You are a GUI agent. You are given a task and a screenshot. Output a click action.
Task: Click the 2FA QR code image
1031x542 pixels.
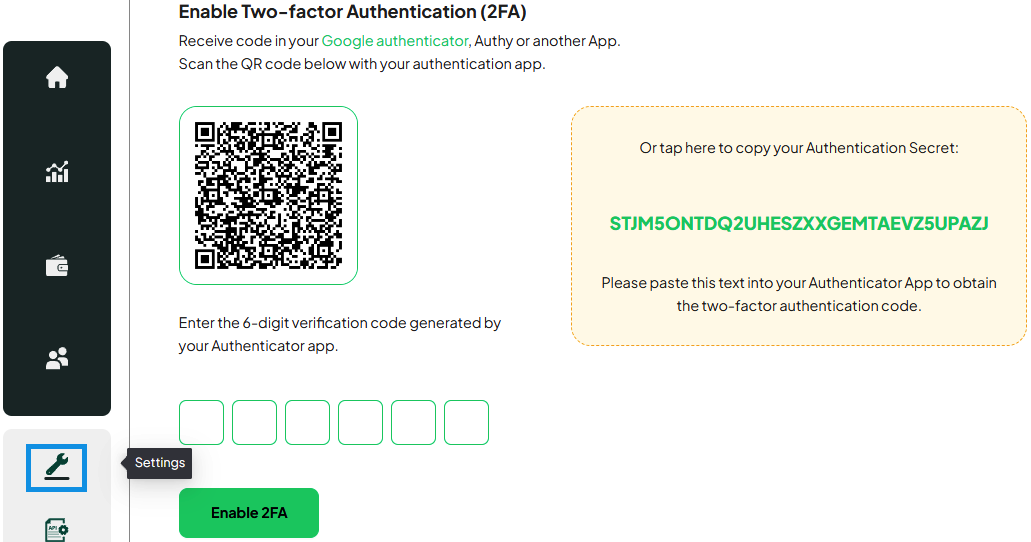pyautogui.click(x=268, y=195)
